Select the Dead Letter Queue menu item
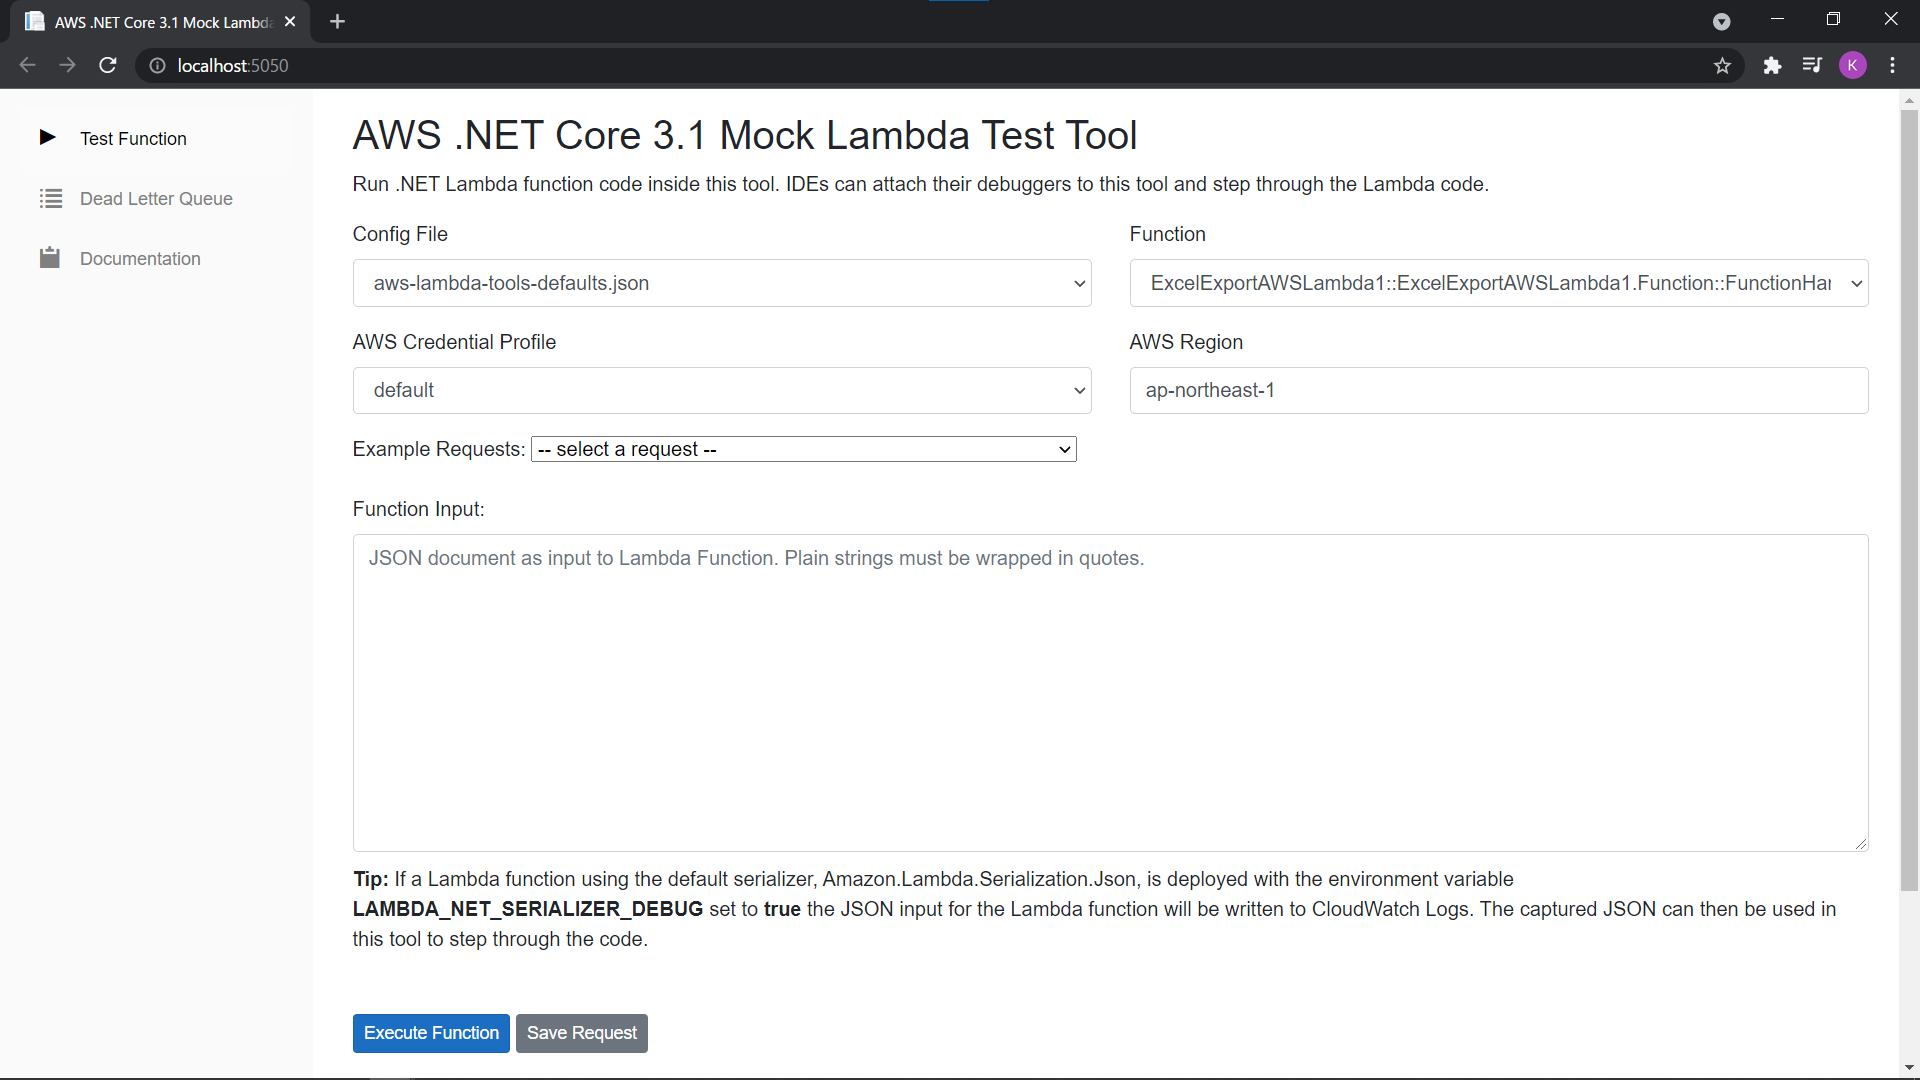Screen dimensions: 1920x1080 click(156, 198)
